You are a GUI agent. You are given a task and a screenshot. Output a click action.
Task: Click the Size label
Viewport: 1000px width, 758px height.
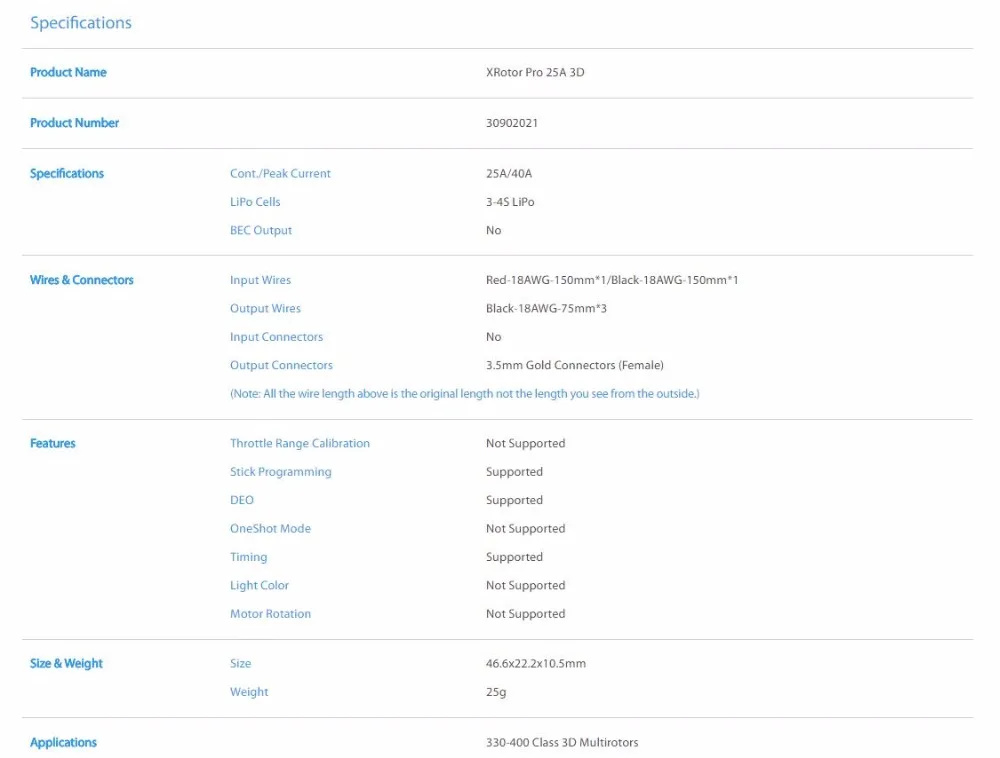click(x=240, y=664)
